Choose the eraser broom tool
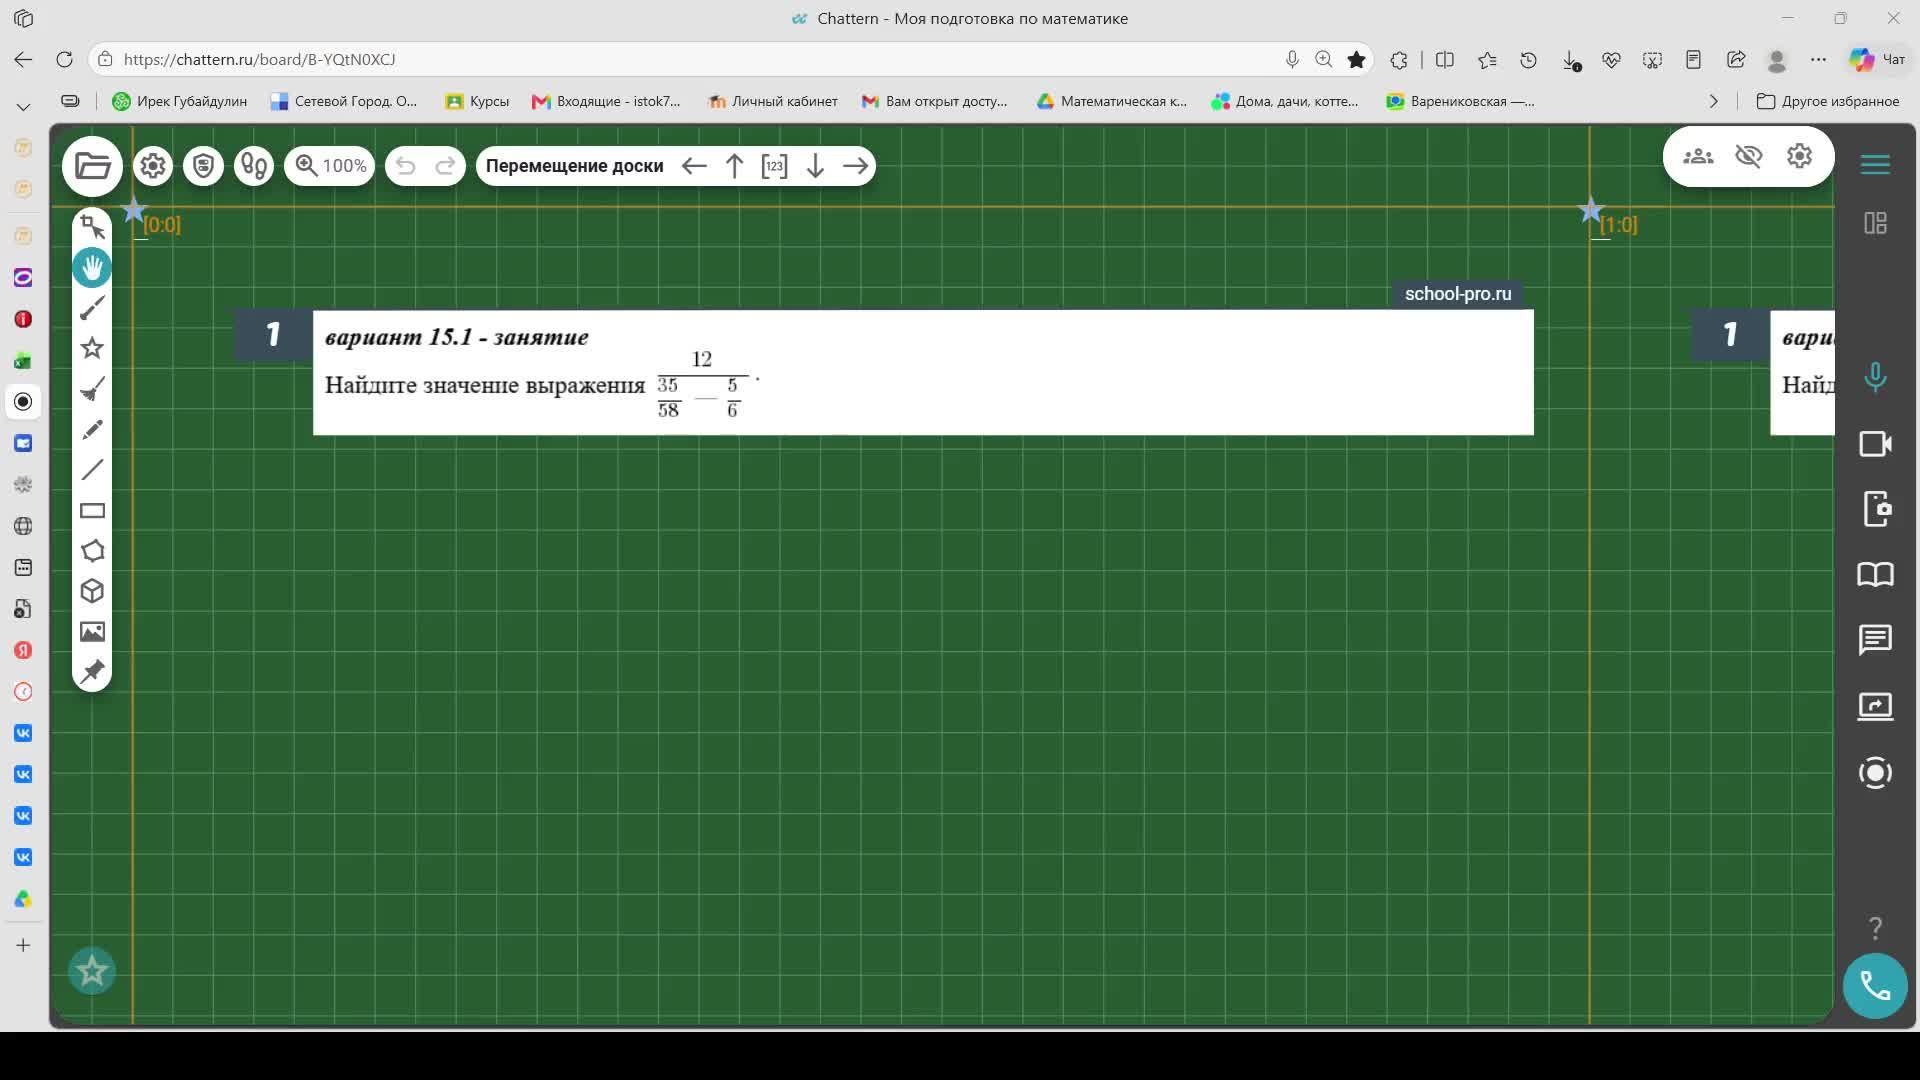1920x1080 pixels. click(92, 389)
